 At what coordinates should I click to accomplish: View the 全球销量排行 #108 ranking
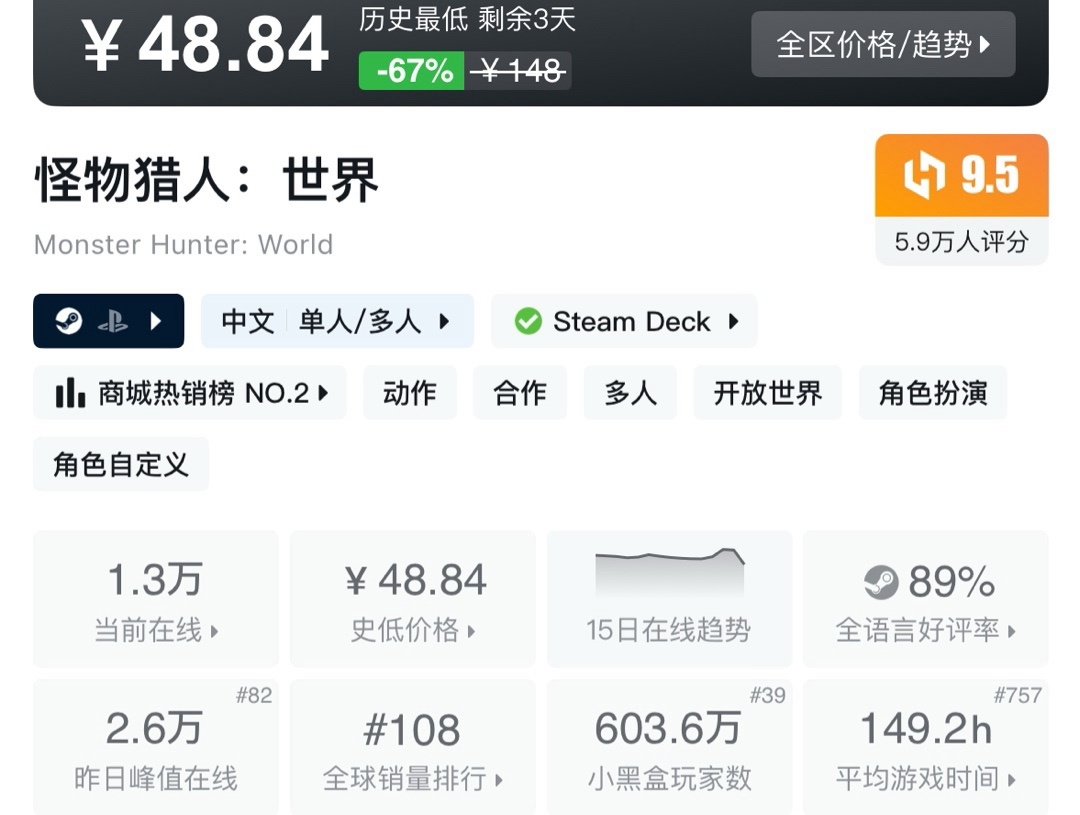413,748
